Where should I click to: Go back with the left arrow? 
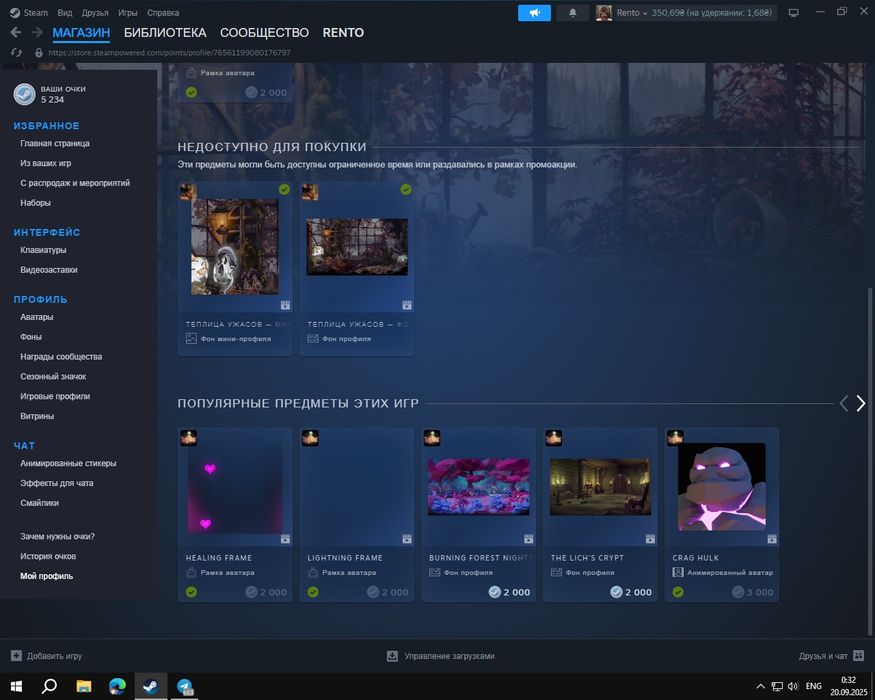coord(16,32)
